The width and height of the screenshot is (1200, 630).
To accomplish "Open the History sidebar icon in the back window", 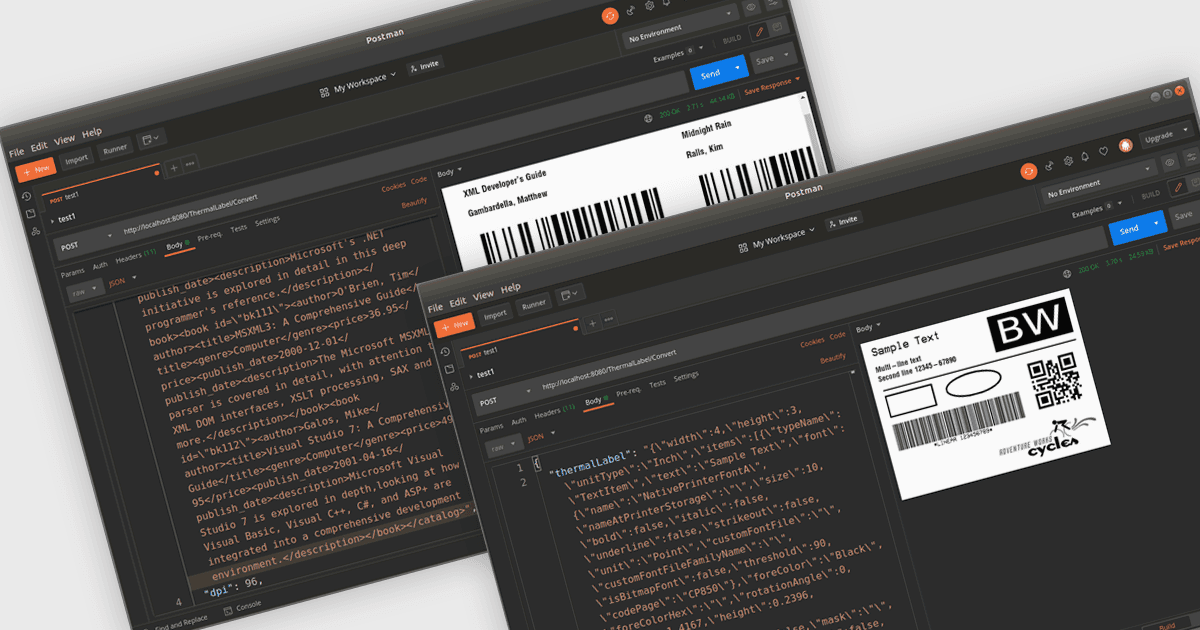I will click(27, 196).
